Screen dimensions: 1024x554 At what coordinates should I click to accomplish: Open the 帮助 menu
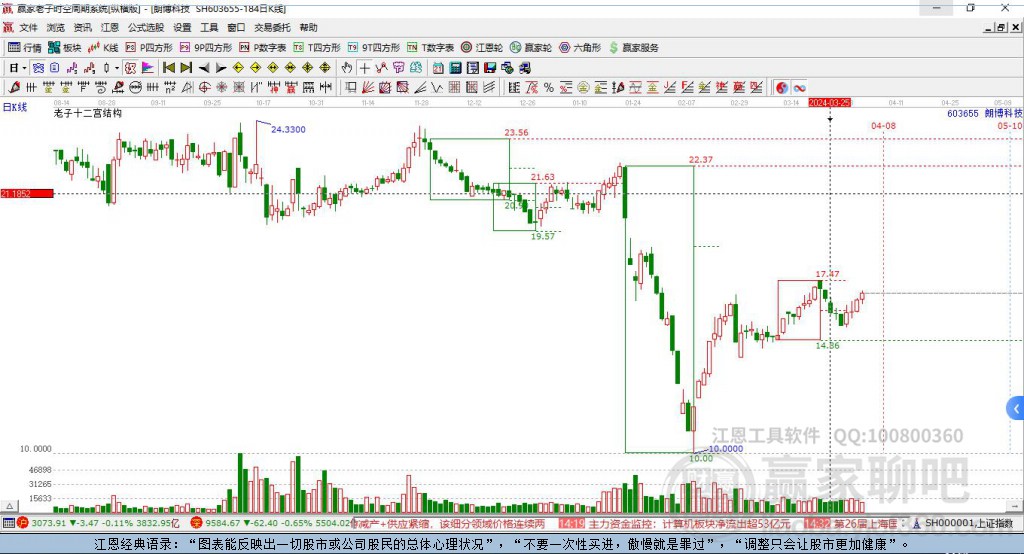point(308,27)
